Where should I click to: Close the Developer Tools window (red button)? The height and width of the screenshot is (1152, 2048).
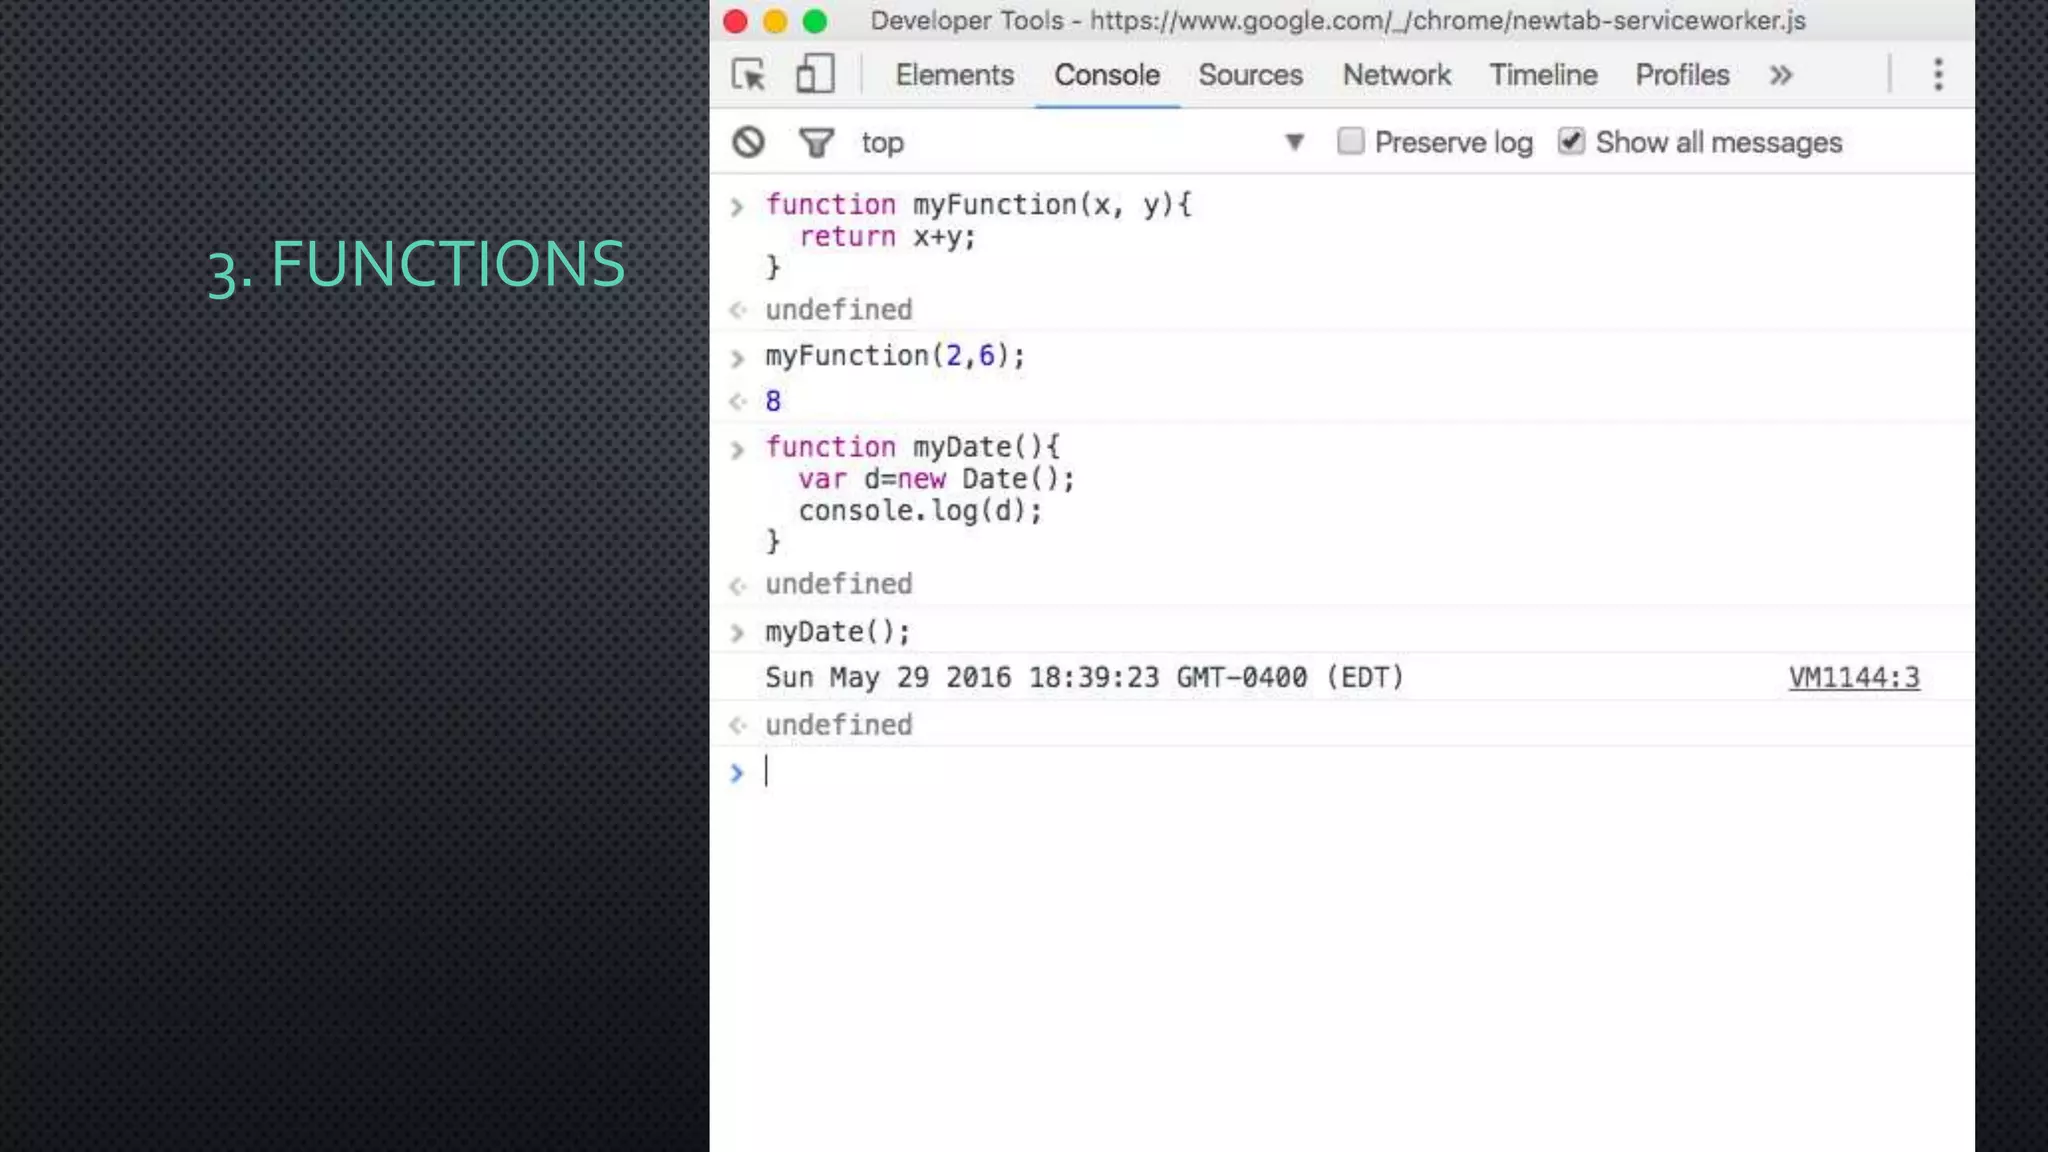(x=735, y=21)
